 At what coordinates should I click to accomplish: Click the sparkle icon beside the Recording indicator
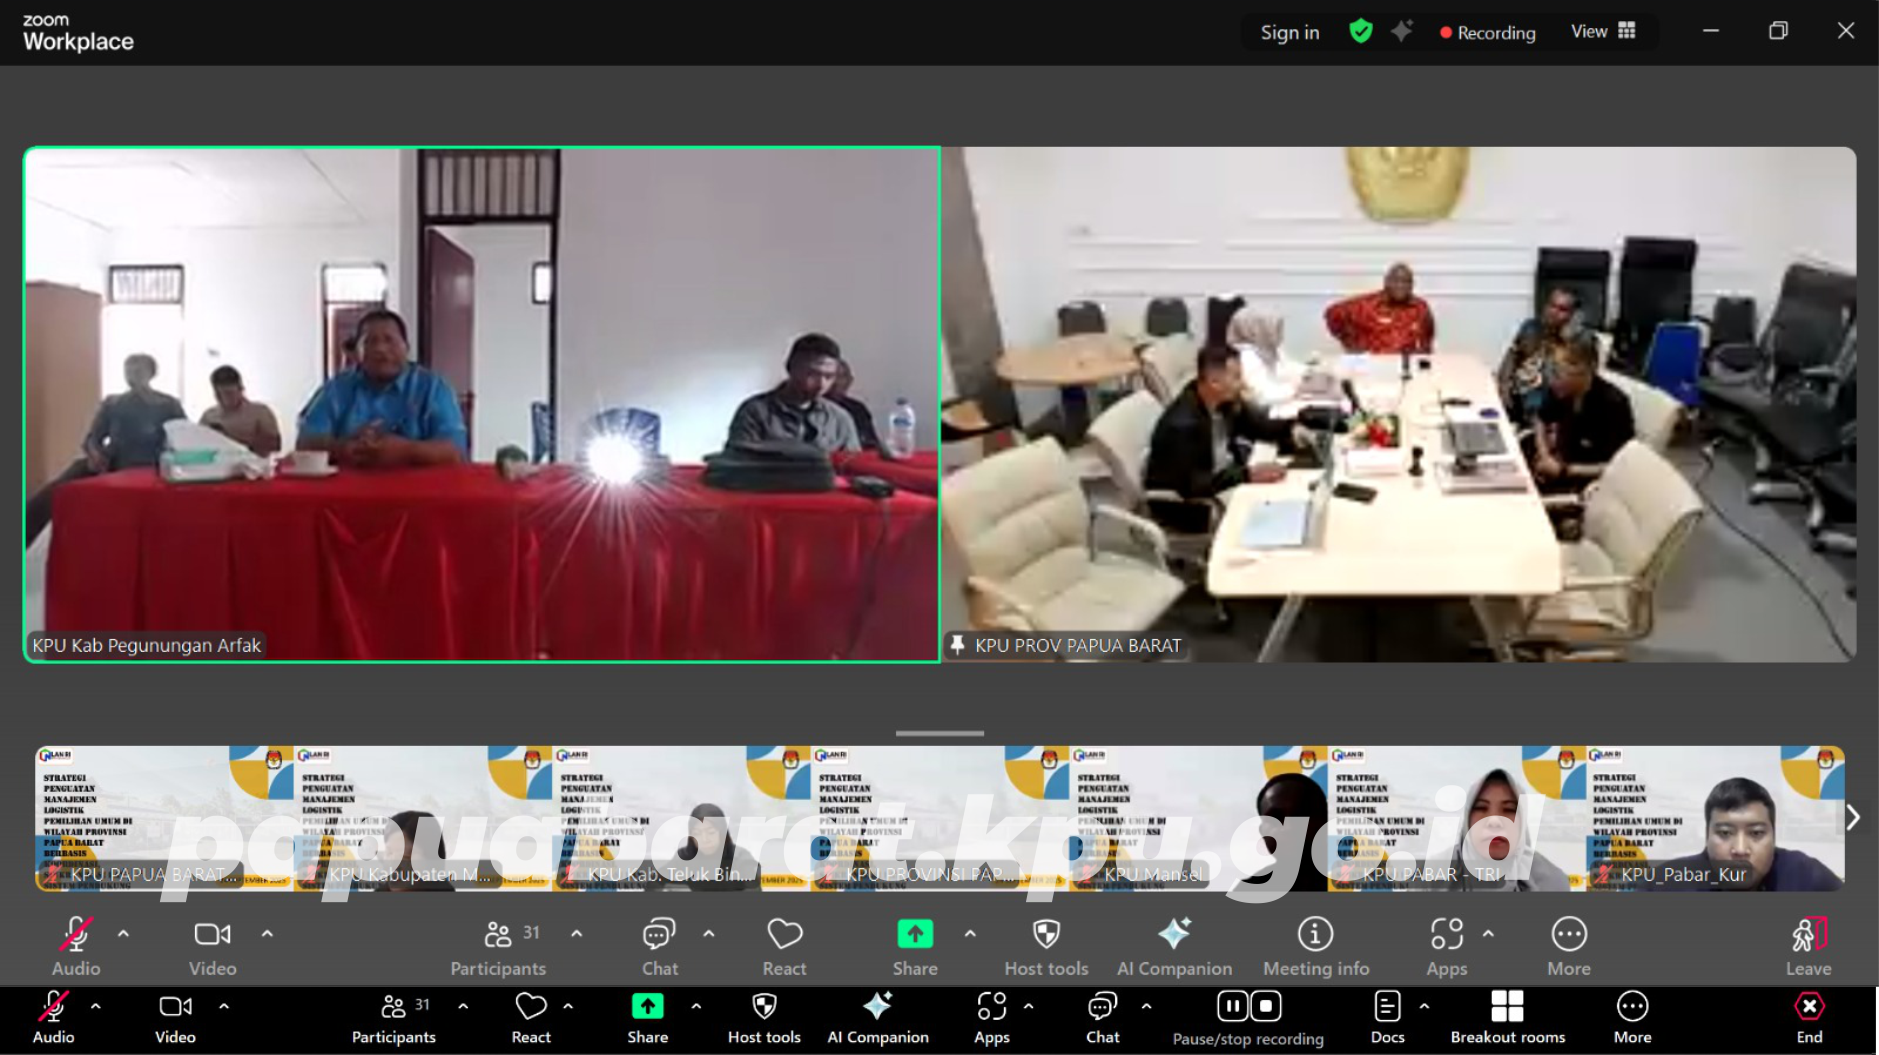(1402, 32)
